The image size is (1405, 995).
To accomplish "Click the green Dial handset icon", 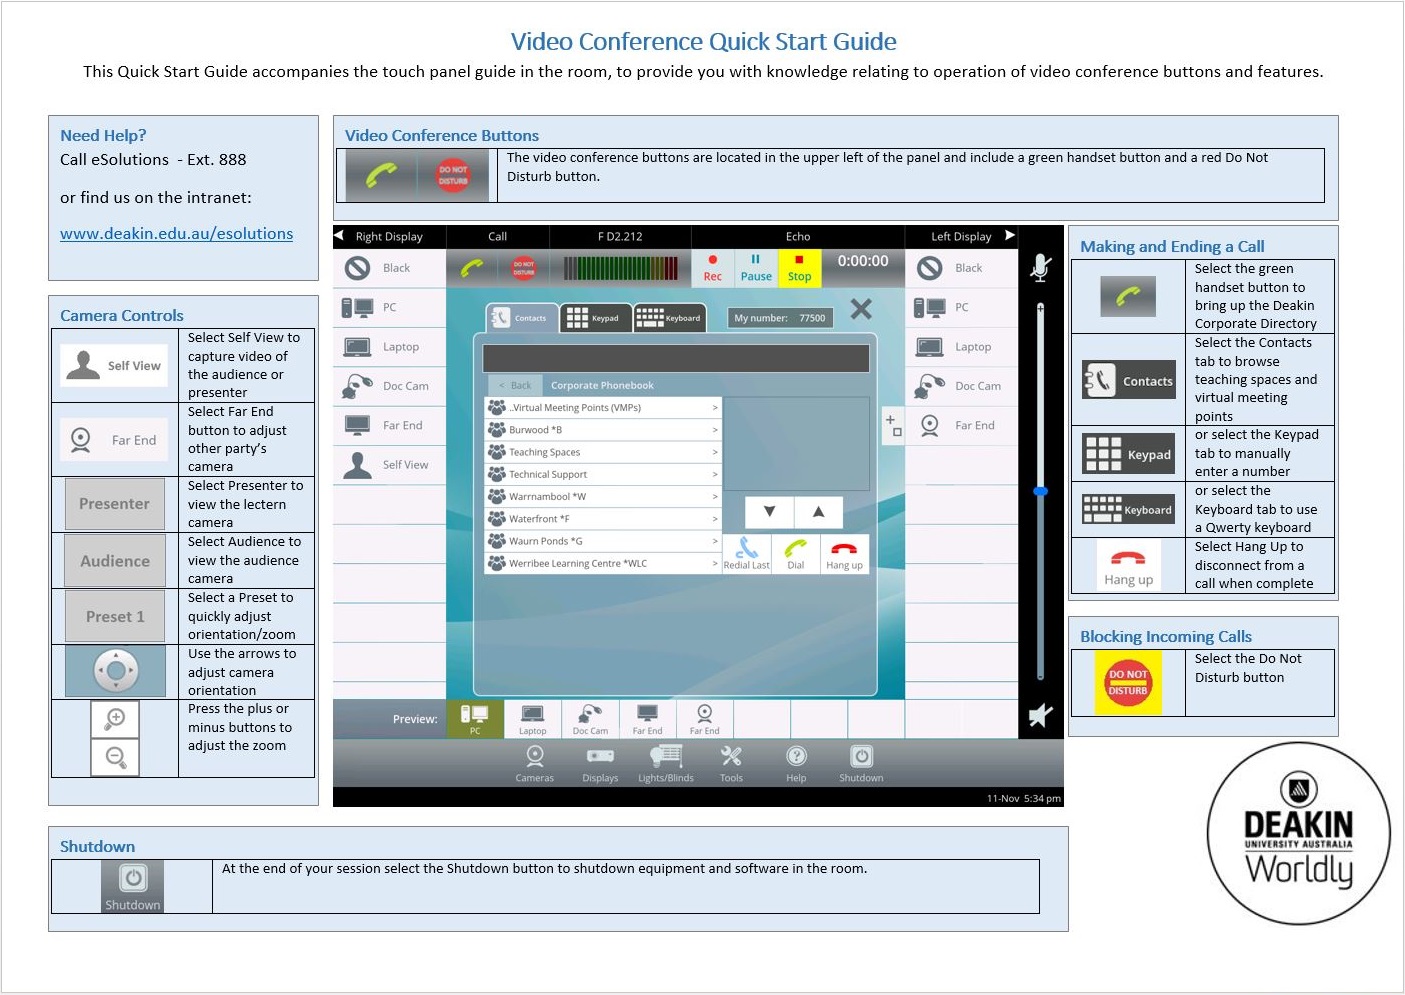I will pos(795,553).
